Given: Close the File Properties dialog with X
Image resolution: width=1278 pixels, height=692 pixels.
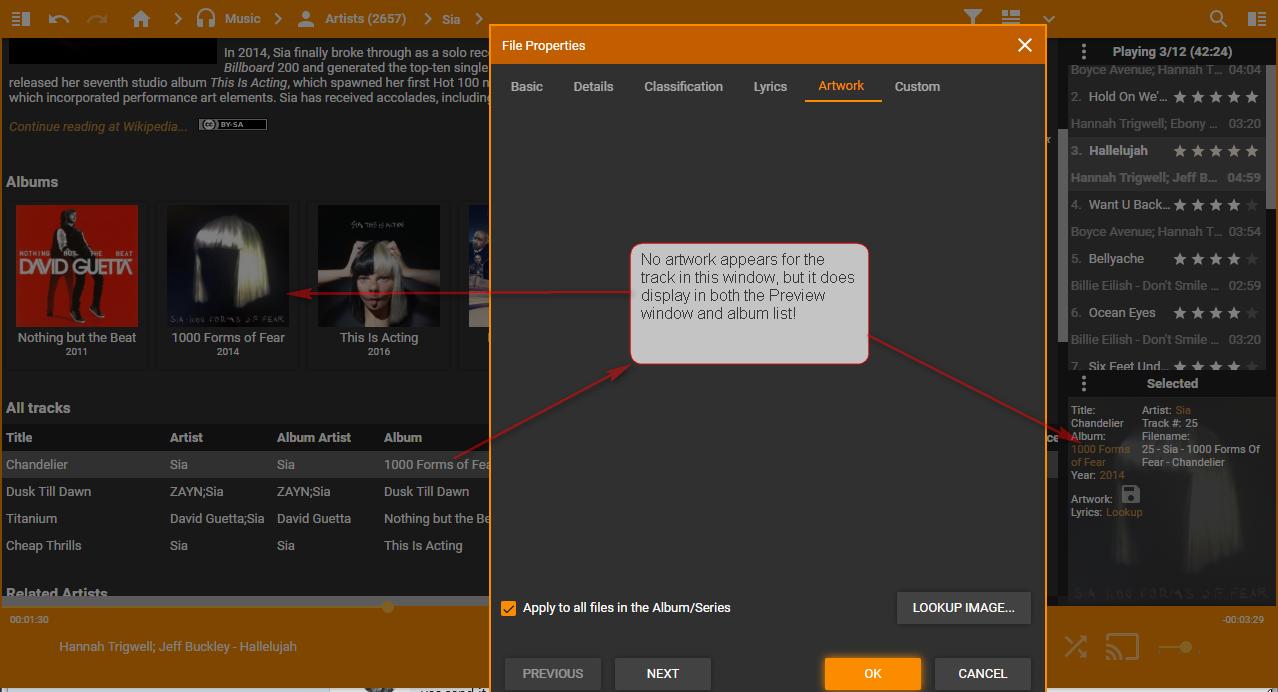Looking at the screenshot, I should point(1024,45).
